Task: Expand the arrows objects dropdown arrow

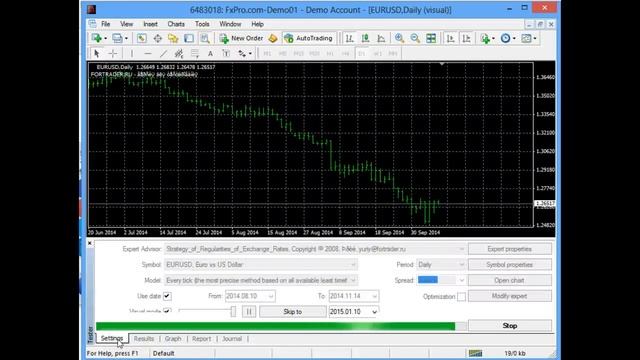Action: pyautogui.click(x=250, y=53)
